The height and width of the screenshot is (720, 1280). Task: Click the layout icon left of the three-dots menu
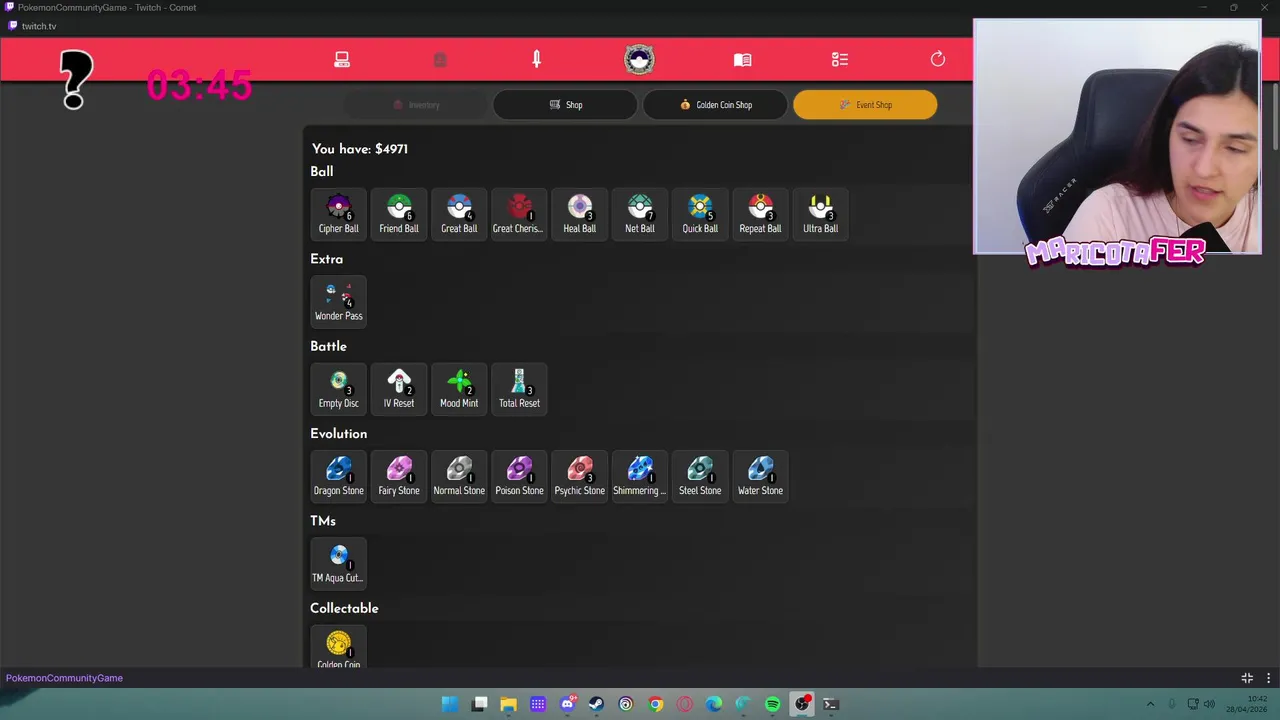point(1247,678)
